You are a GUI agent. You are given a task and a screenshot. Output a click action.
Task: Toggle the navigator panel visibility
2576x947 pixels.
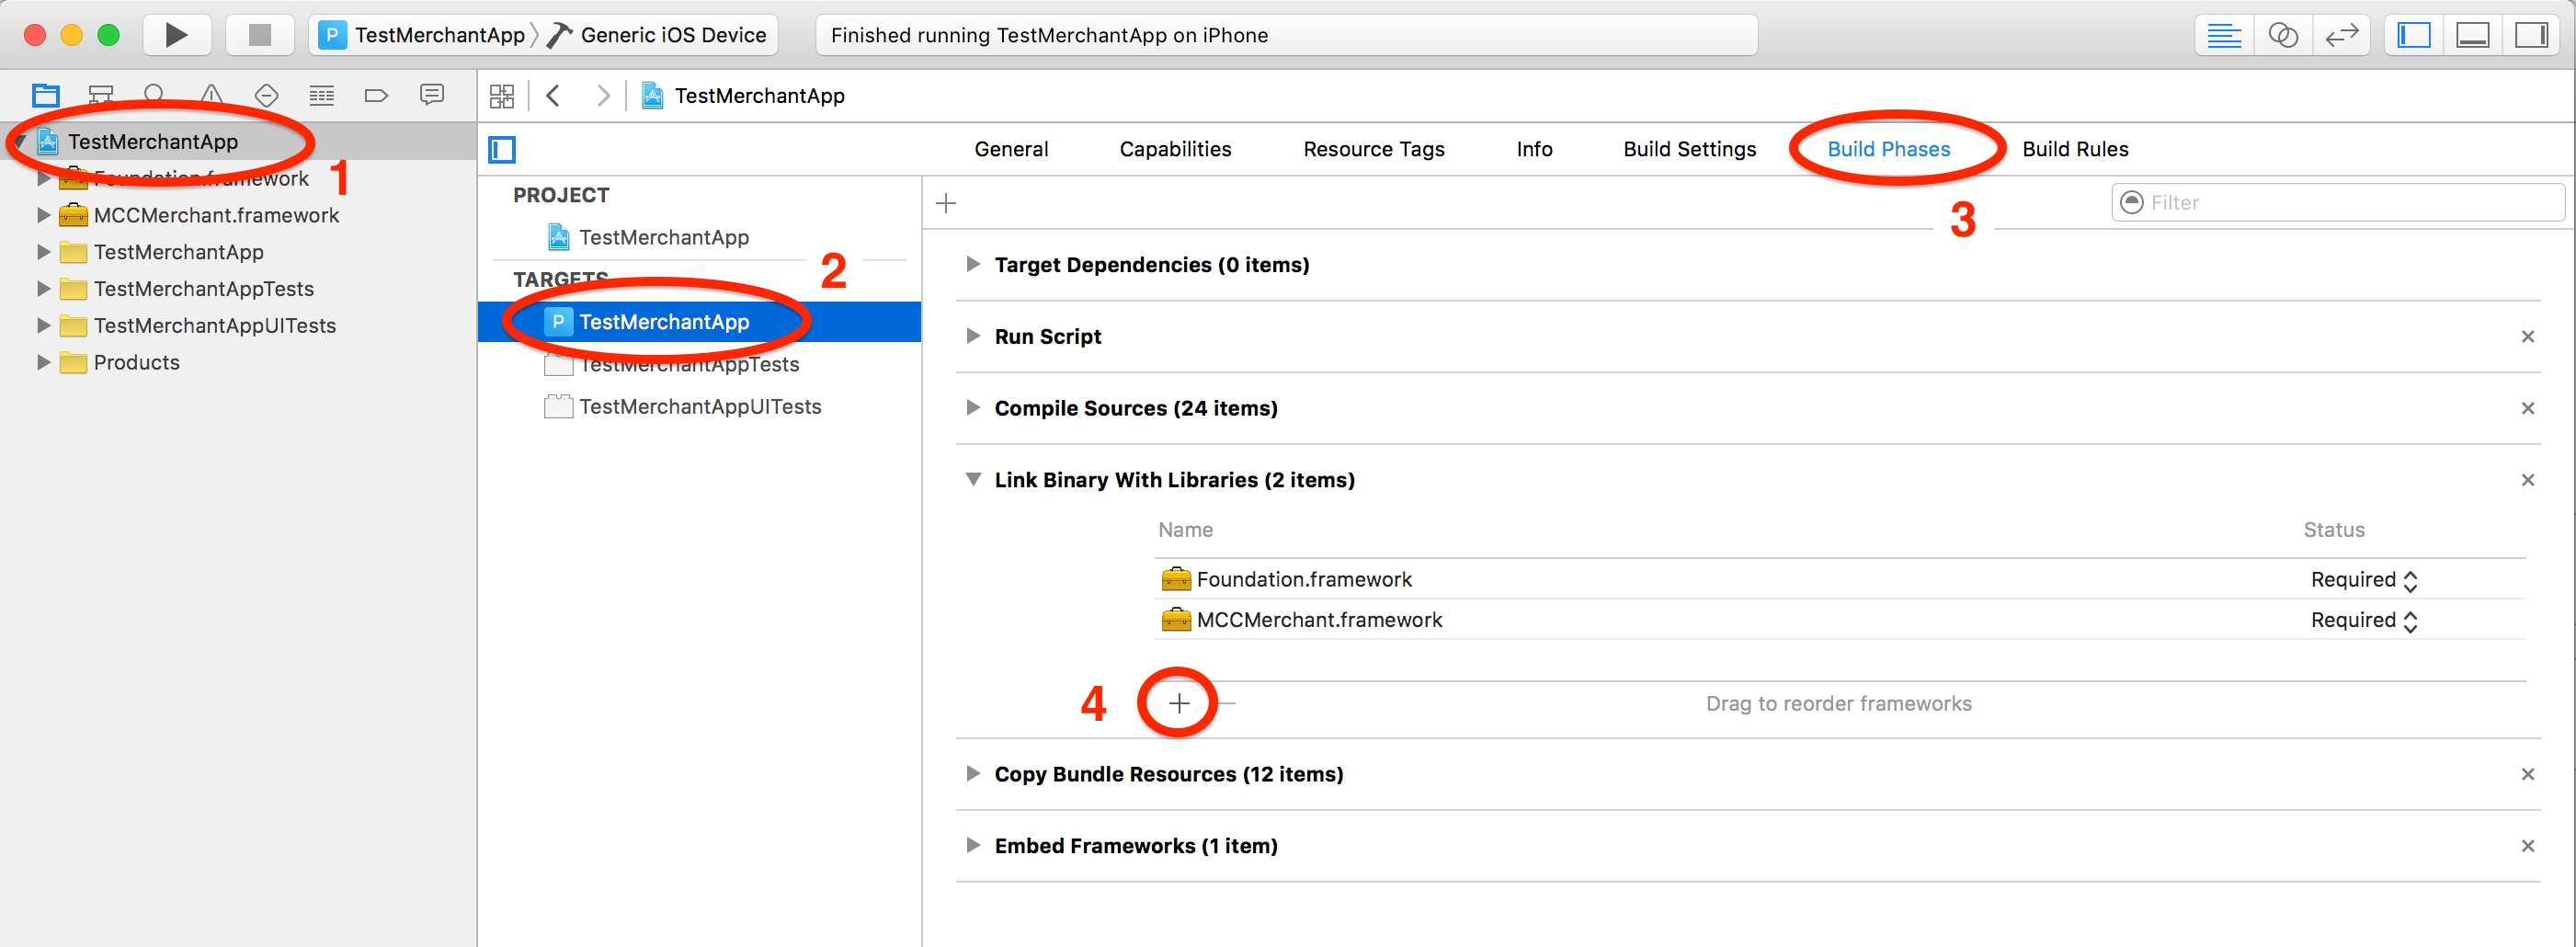click(2414, 36)
